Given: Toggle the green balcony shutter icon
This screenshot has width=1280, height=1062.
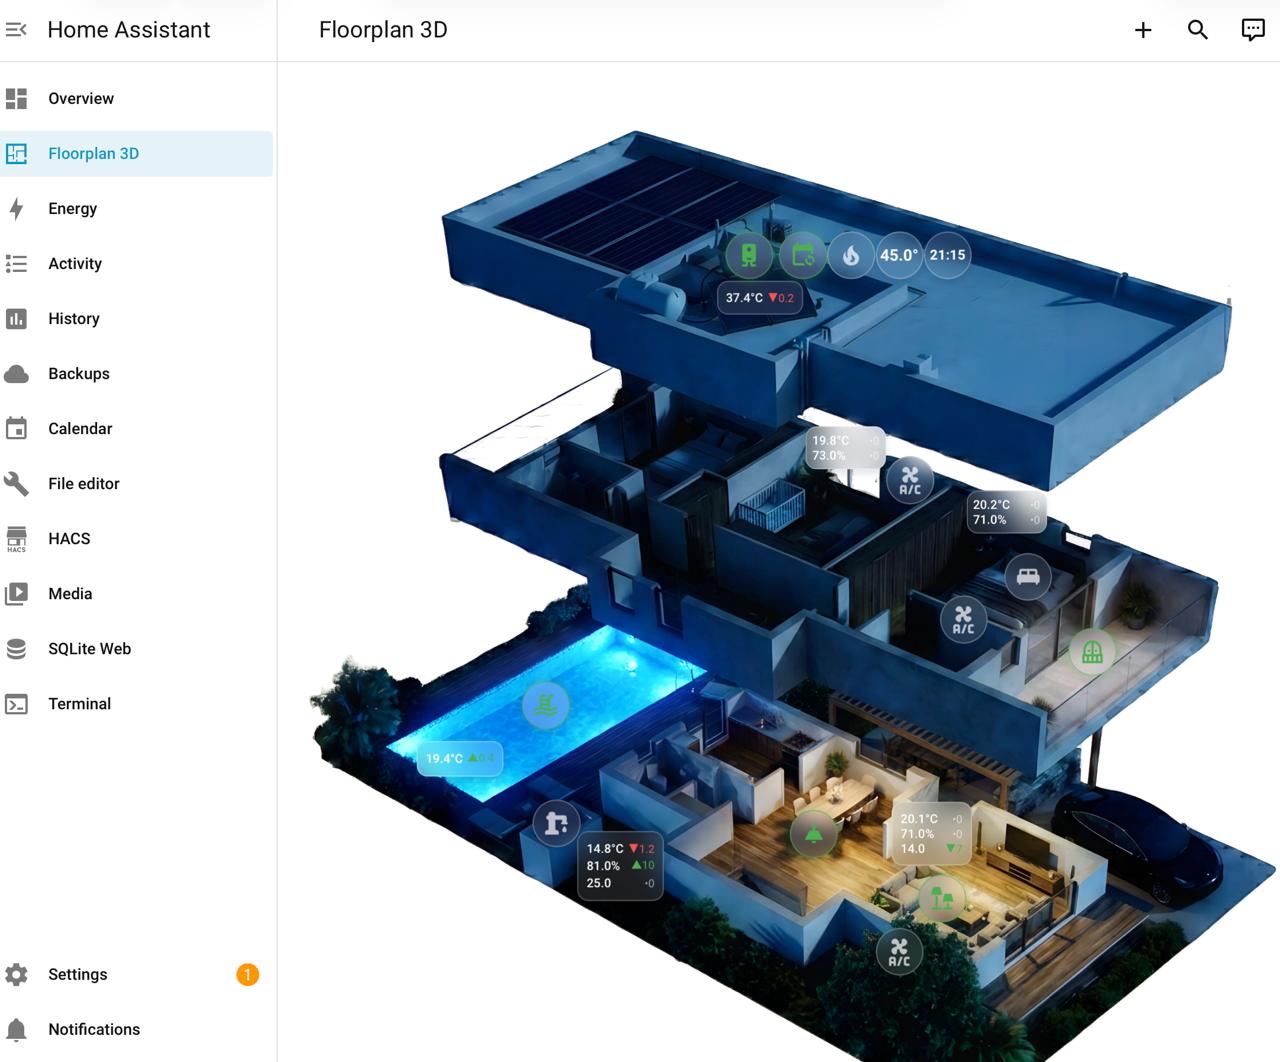Looking at the screenshot, I should click(x=1092, y=652).
